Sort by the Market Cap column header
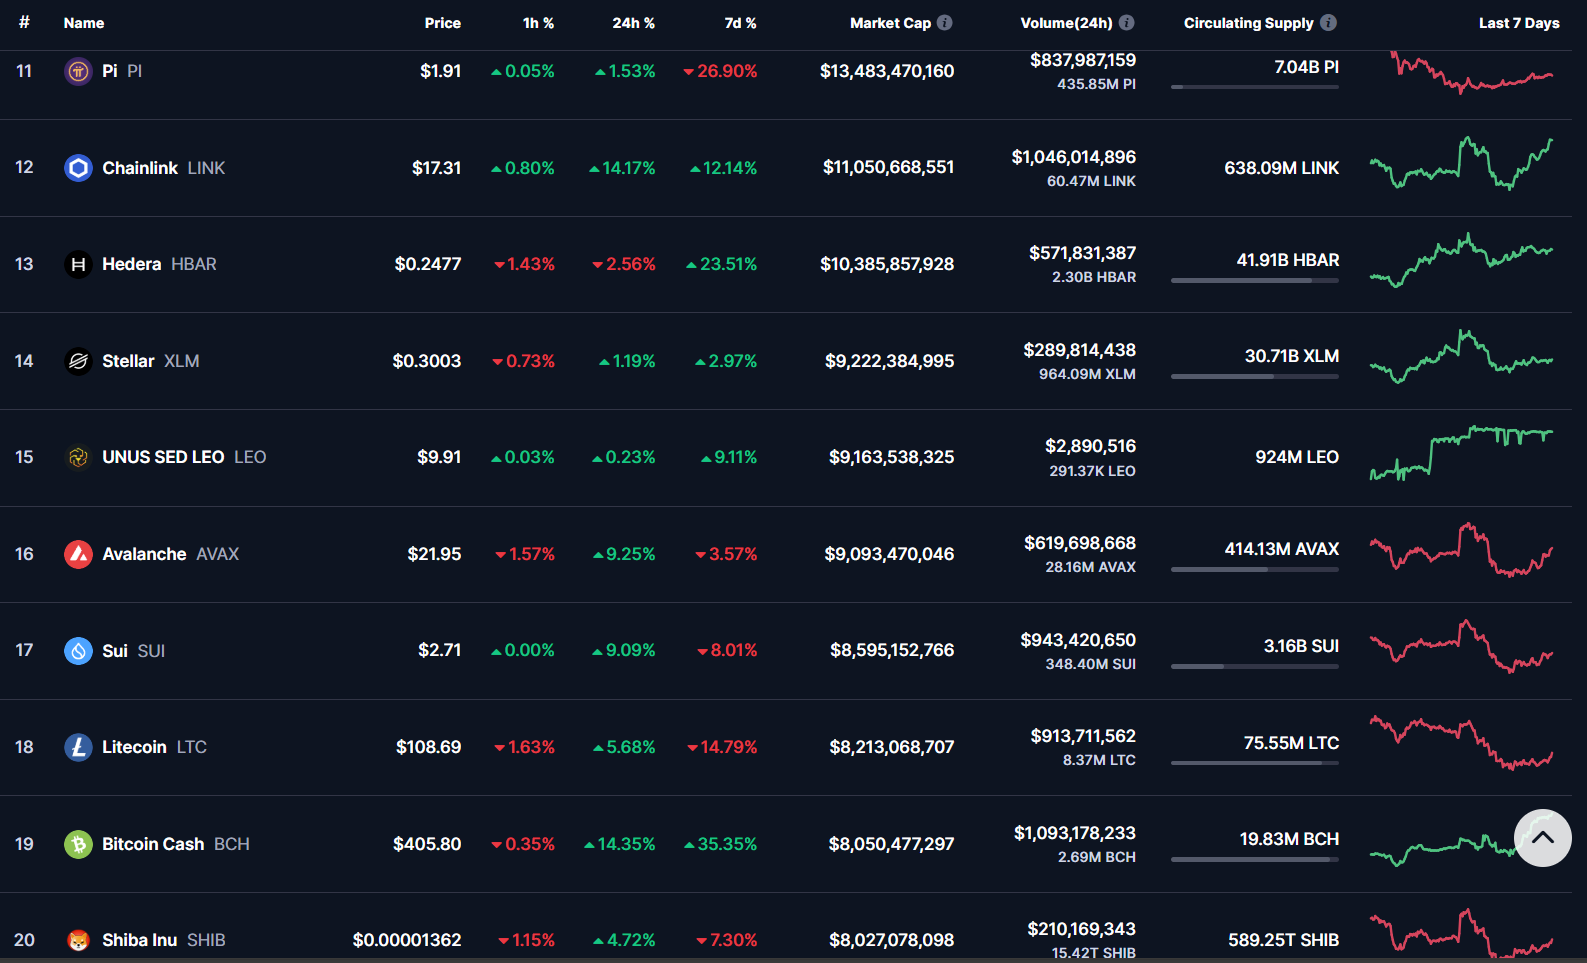The image size is (1587, 963). click(890, 23)
